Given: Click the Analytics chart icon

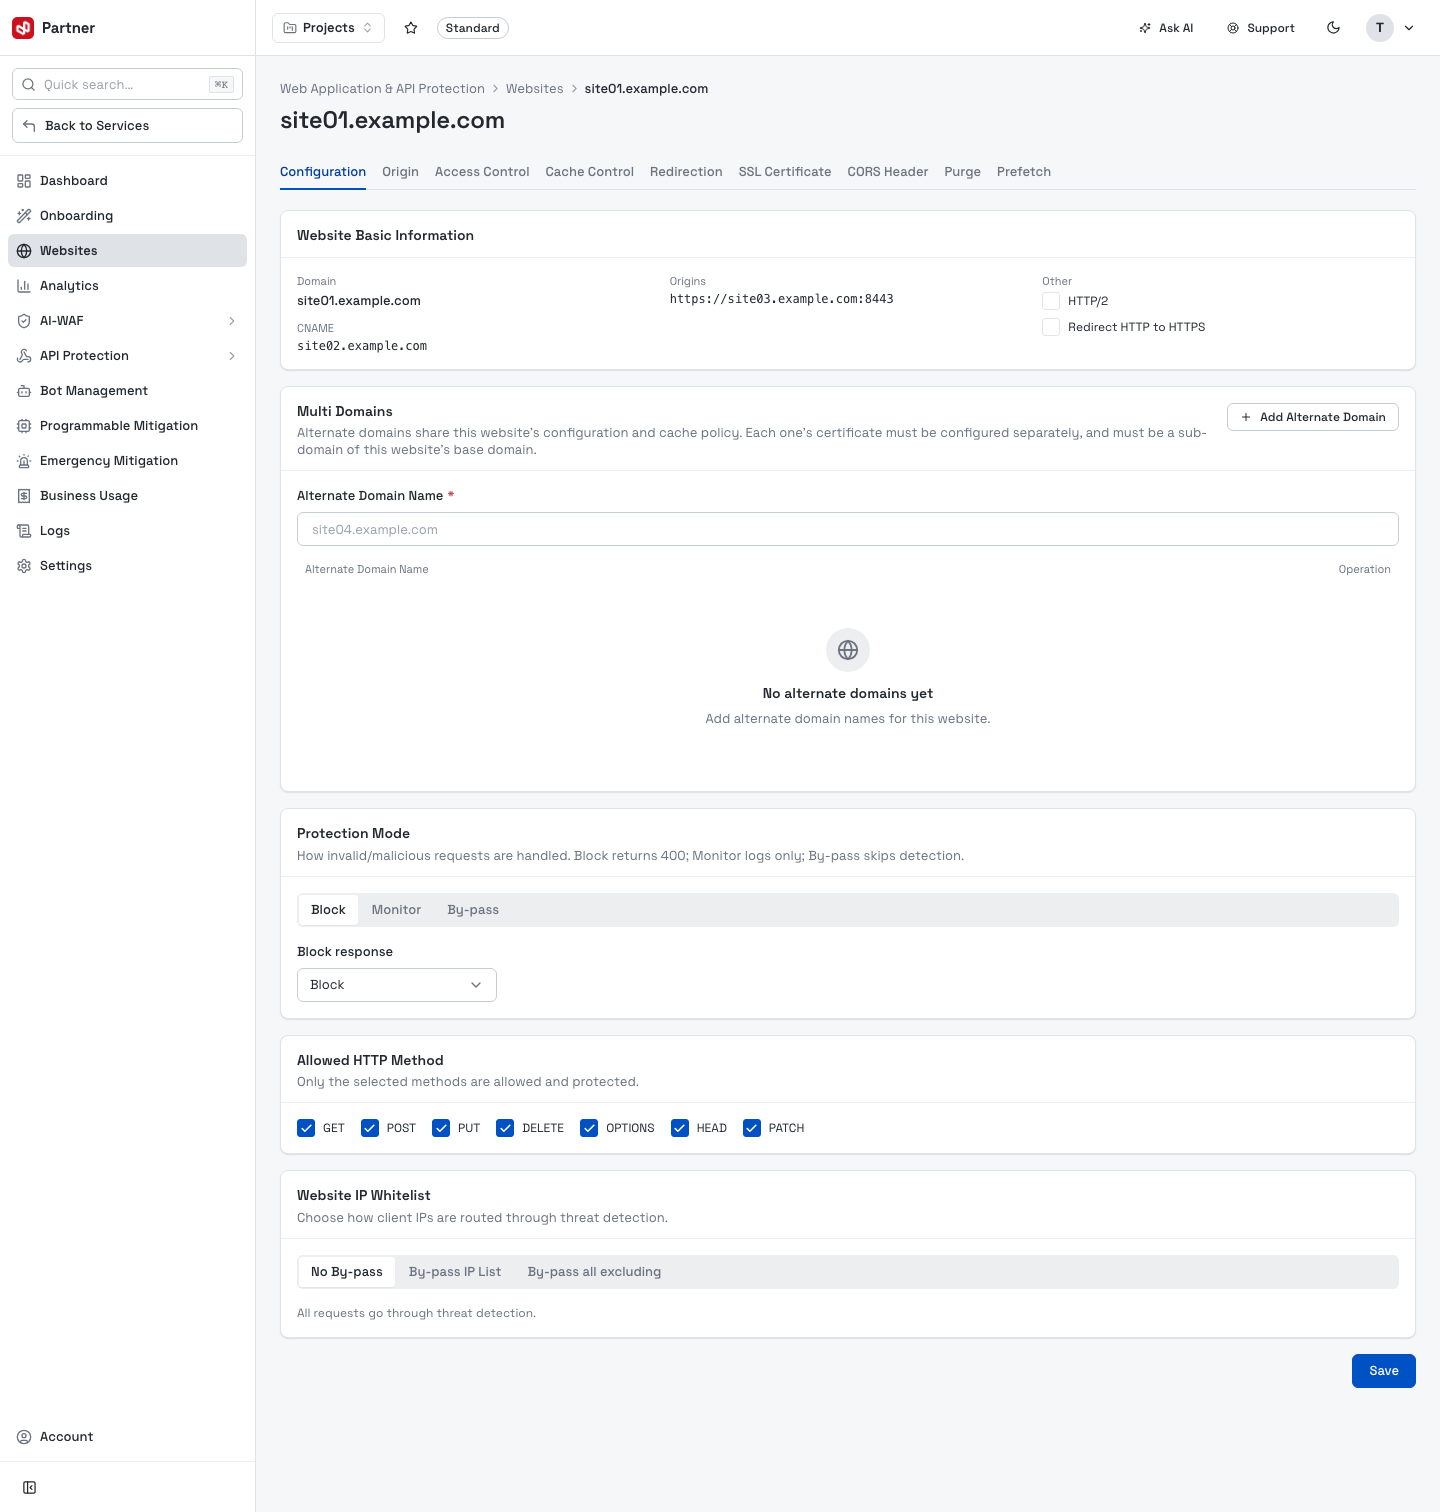Looking at the screenshot, I should [24, 286].
